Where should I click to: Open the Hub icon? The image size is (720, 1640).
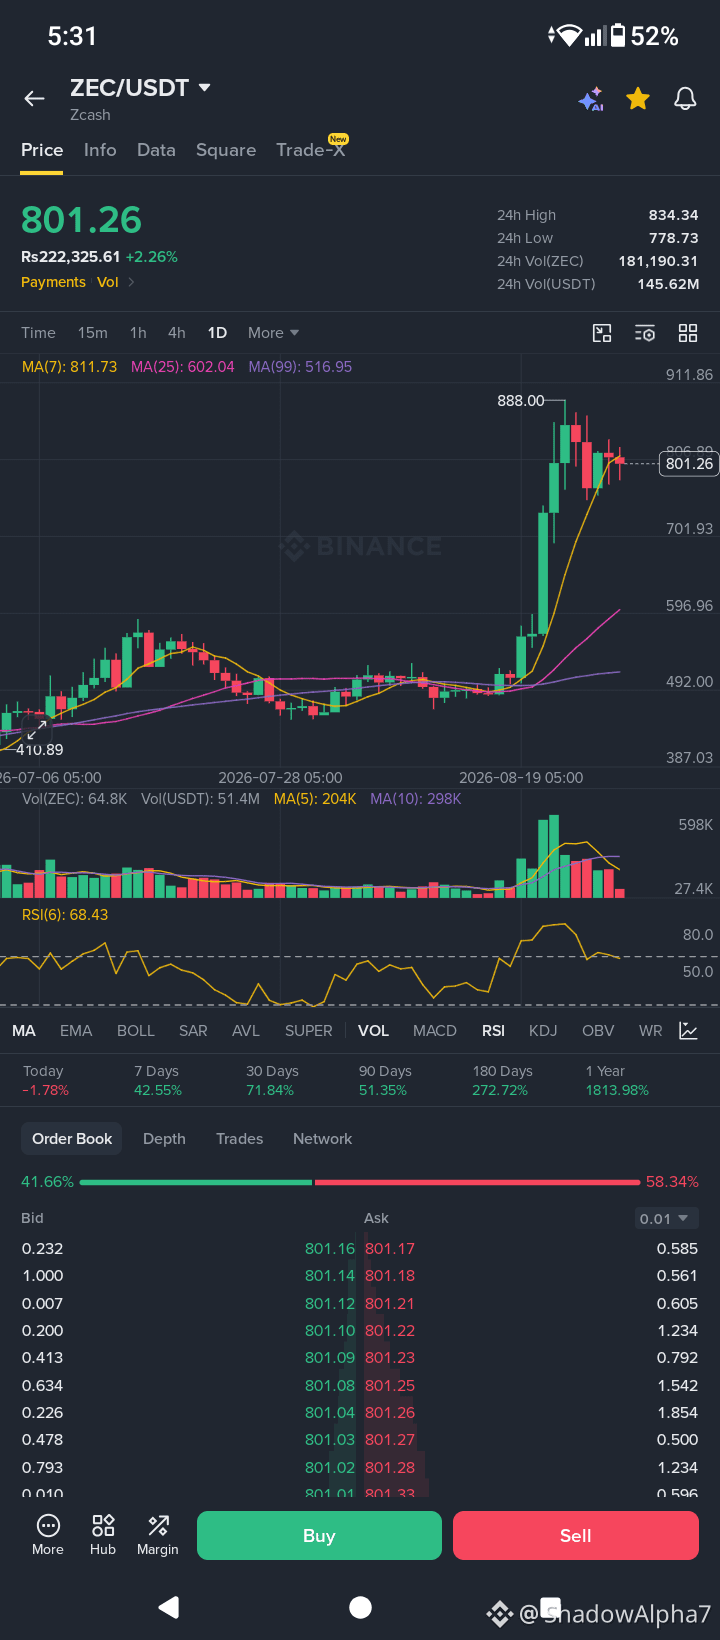coord(103,1535)
